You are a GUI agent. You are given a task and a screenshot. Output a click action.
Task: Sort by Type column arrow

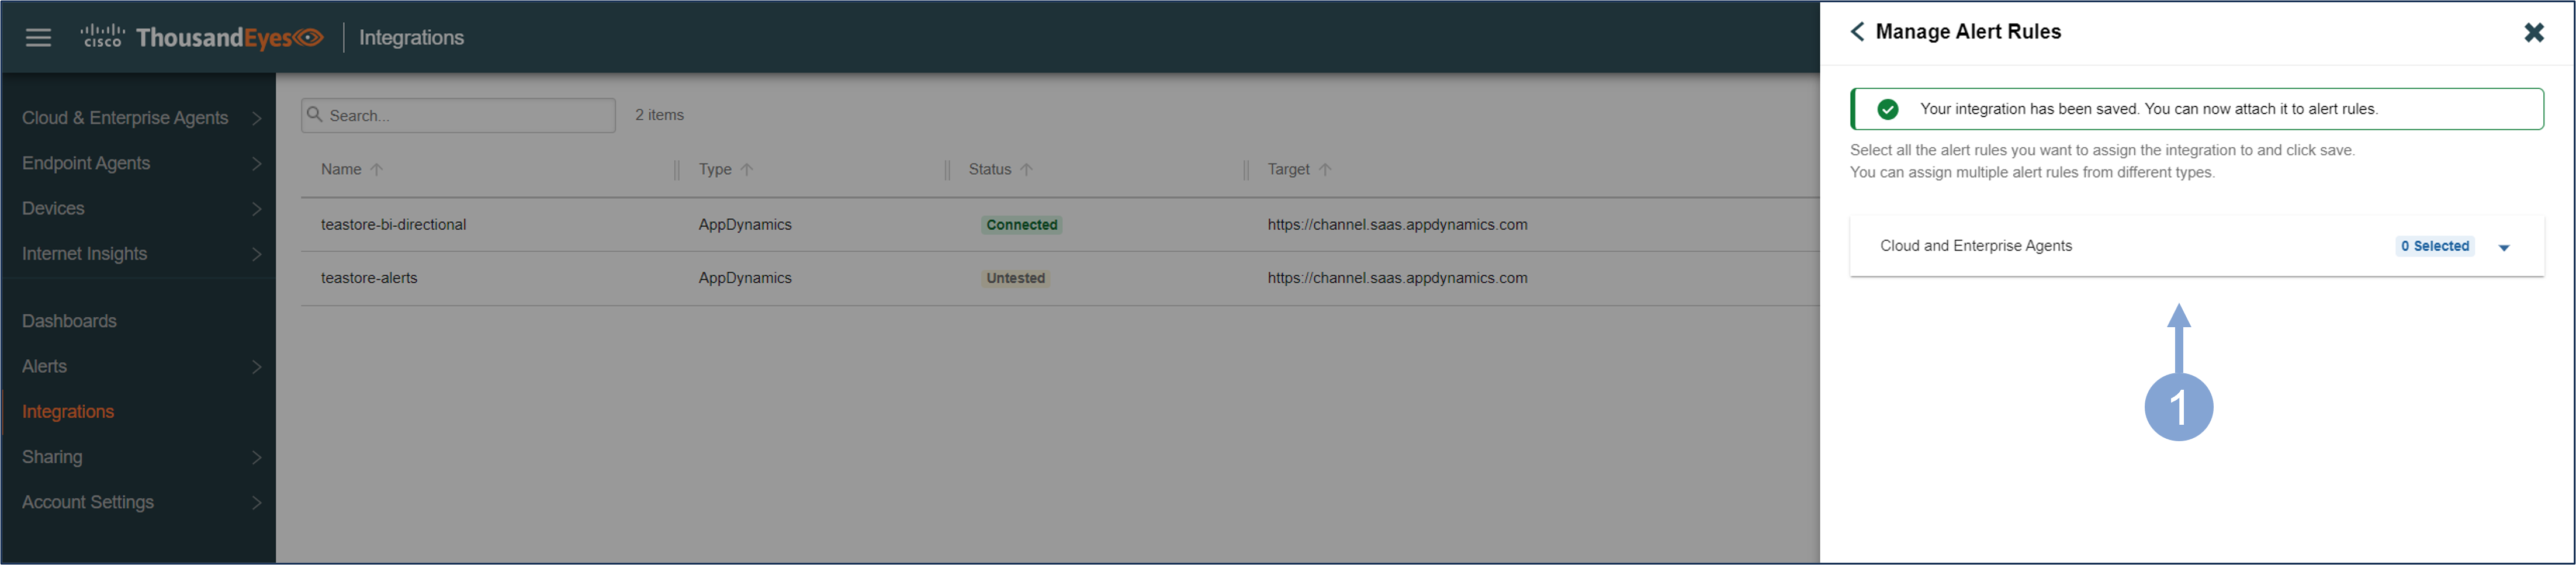(x=747, y=170)
